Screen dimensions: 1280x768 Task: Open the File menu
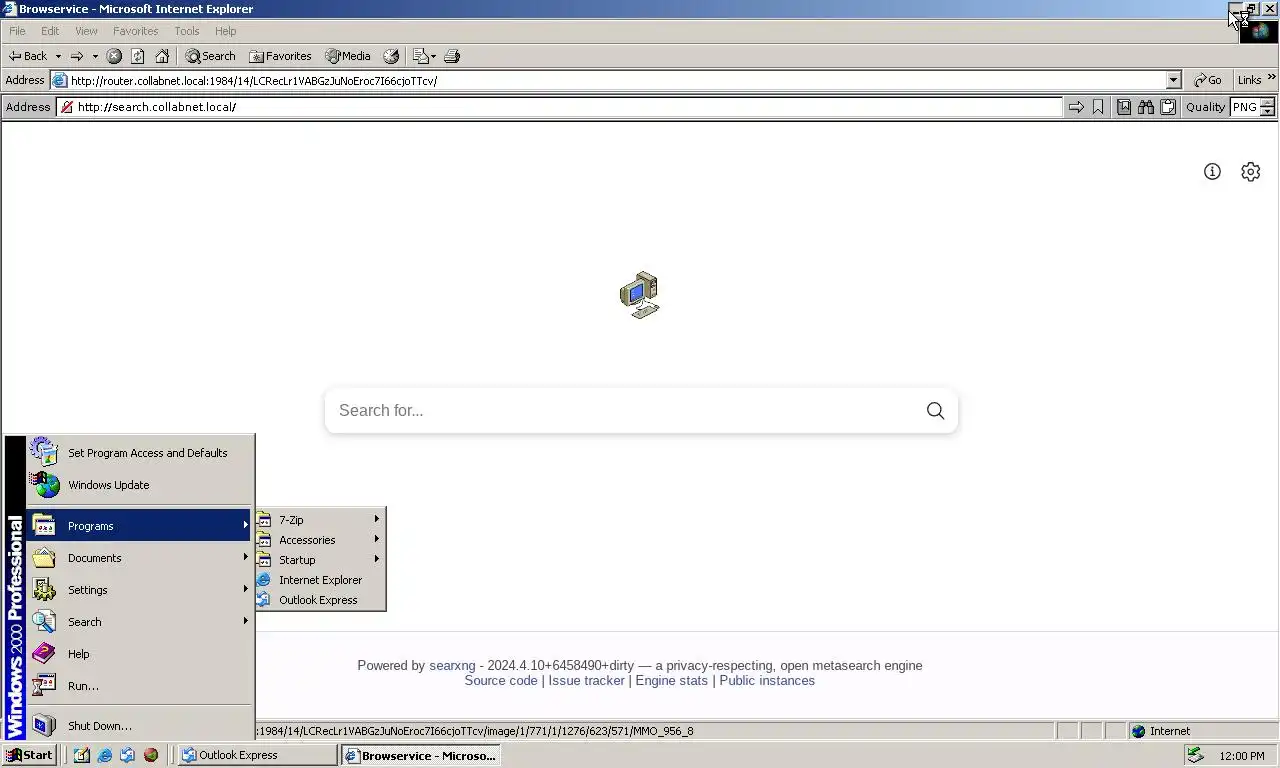pos(17,31)
